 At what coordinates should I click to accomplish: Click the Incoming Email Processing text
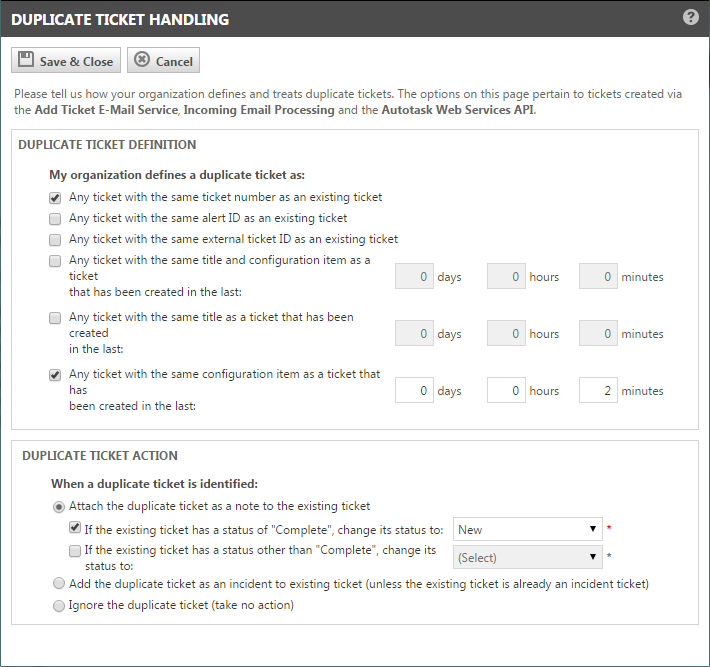259,110
